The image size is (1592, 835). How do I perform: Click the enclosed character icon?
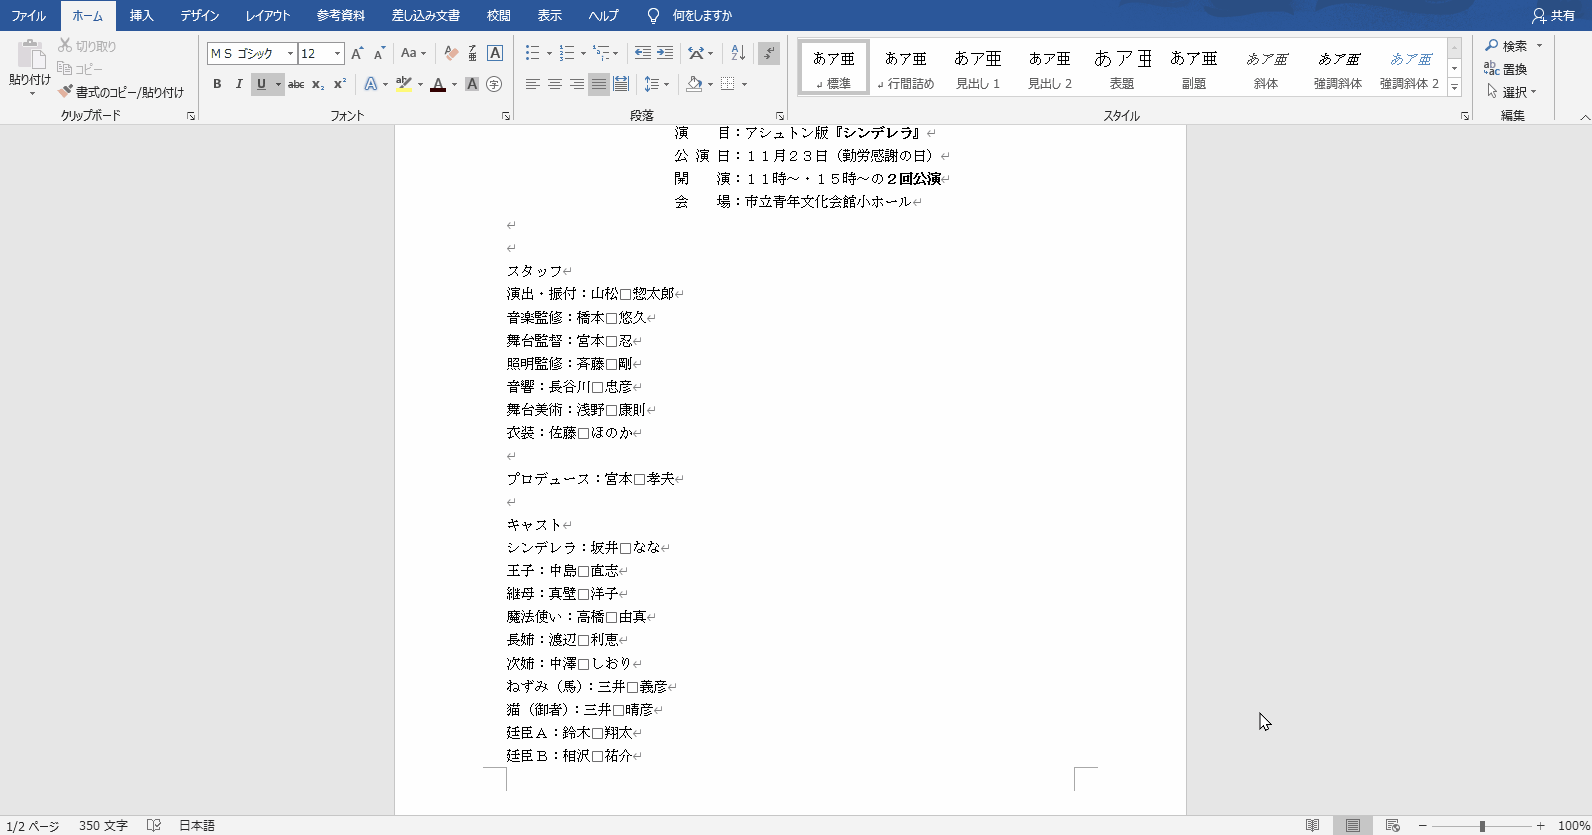point(494,85)
